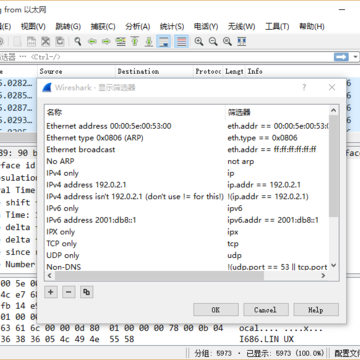Open the 无线(W) menu
Screen dimensions: 360x360
coord(242,26)
